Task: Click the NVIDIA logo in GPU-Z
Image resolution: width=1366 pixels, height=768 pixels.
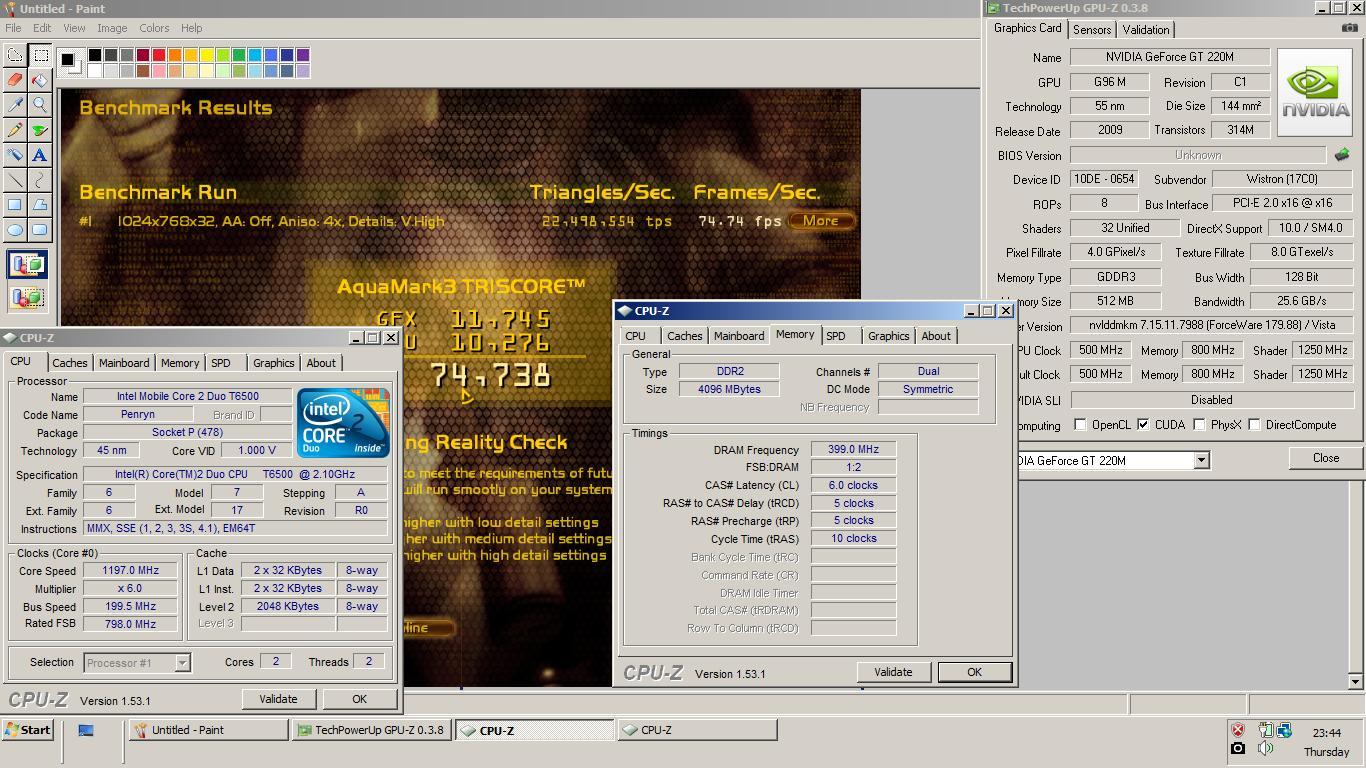Action: coord(1314,94)
